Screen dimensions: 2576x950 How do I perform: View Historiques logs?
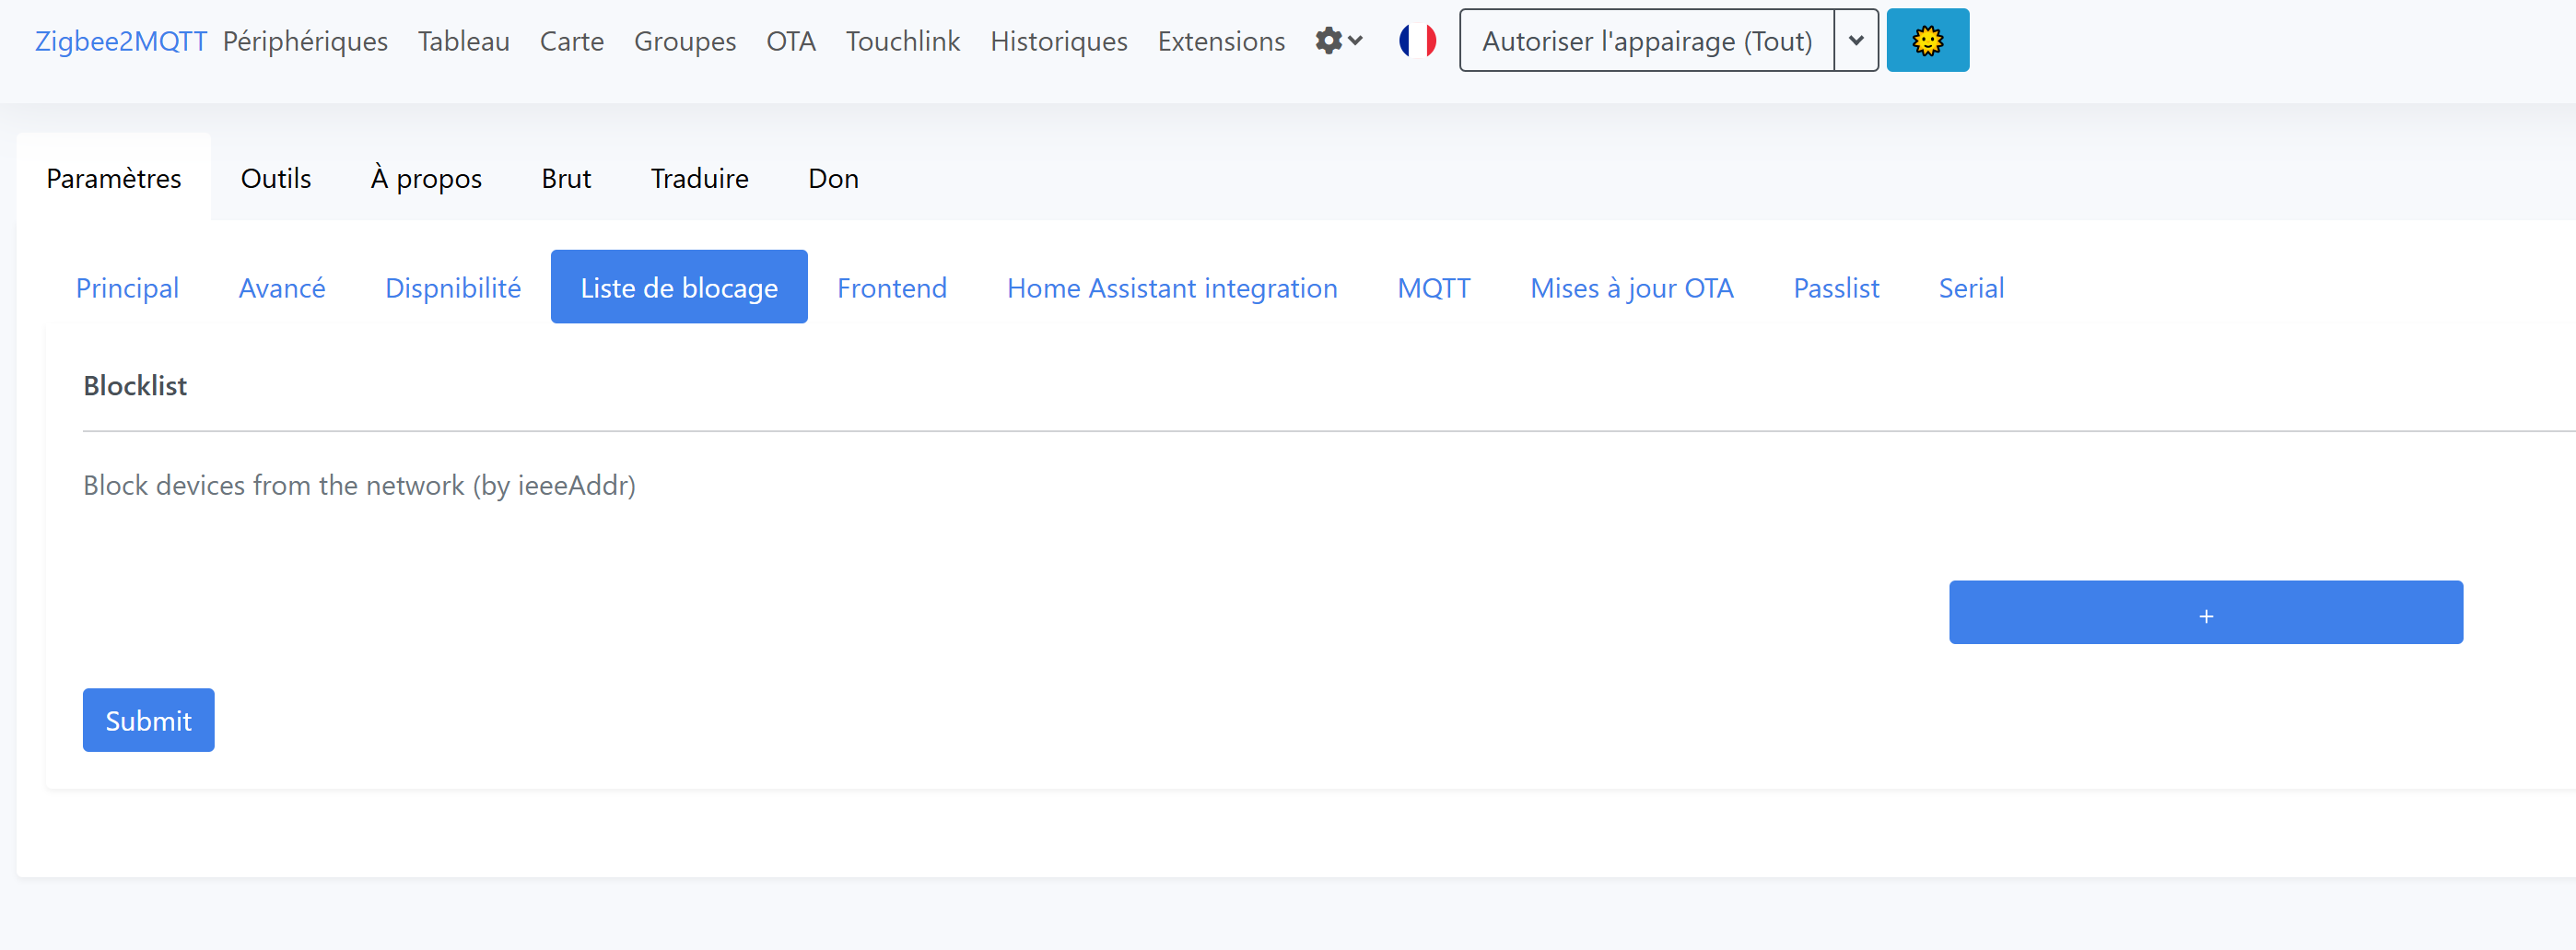(1059, 41)
